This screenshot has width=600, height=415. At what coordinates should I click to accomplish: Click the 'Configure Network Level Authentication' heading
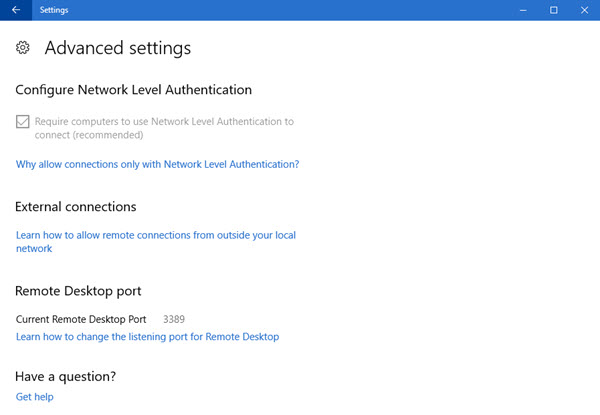tap(133, 91)
